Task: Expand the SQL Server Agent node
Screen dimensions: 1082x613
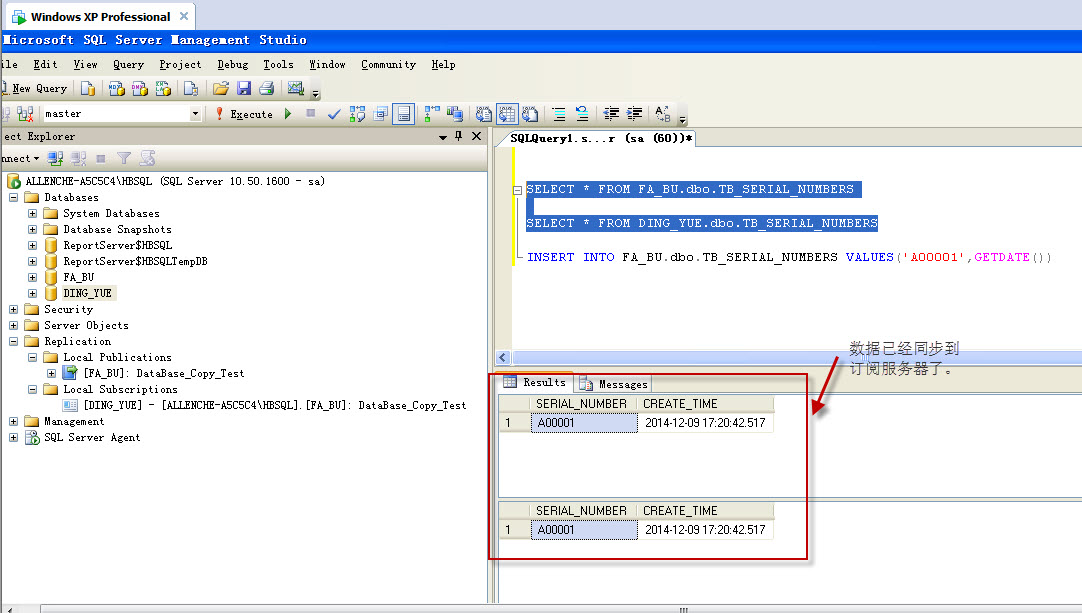Action: (x=13, y=438)
